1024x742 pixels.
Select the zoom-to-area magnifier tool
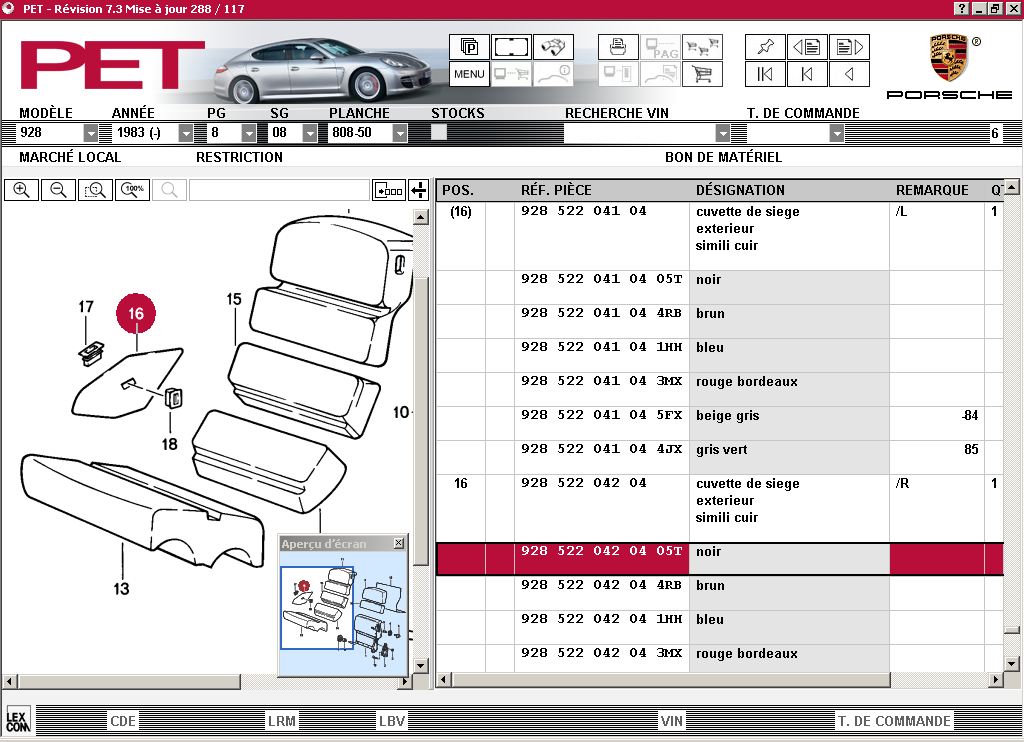pos(95,190)
